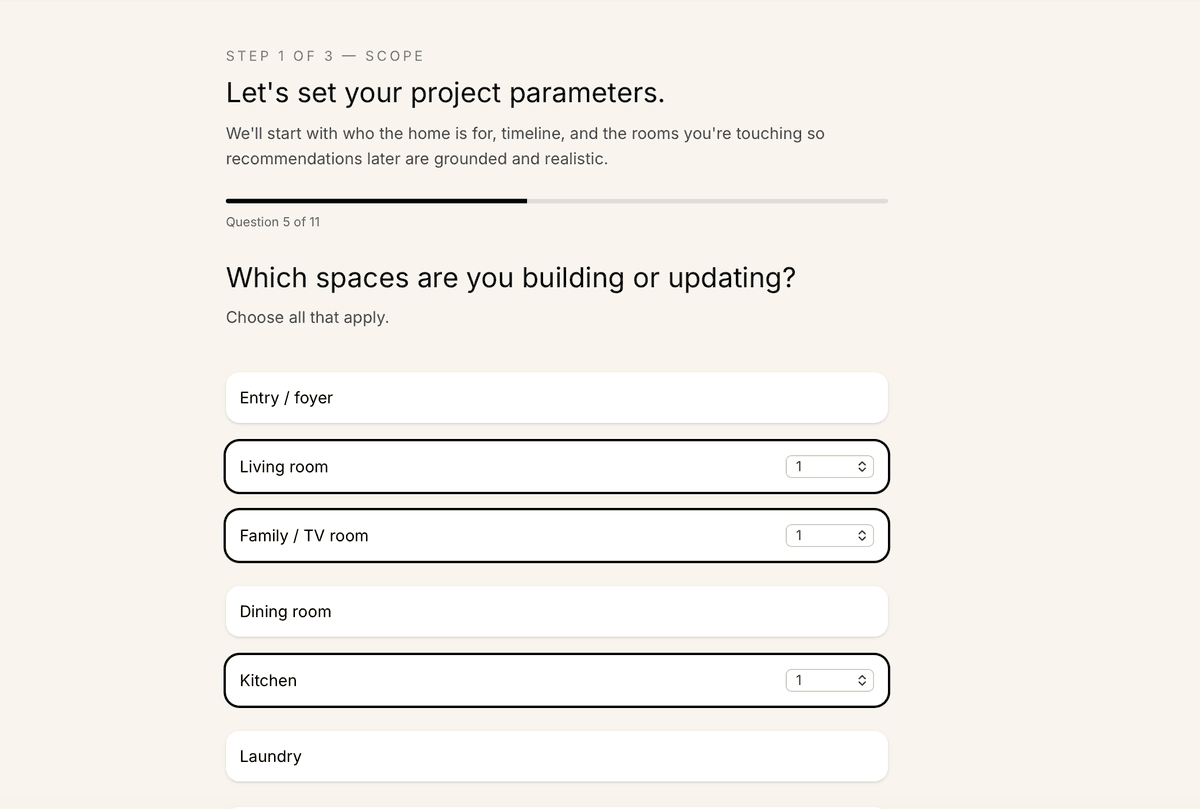Open the Kitchen quantity dropdown

[828, 681]
